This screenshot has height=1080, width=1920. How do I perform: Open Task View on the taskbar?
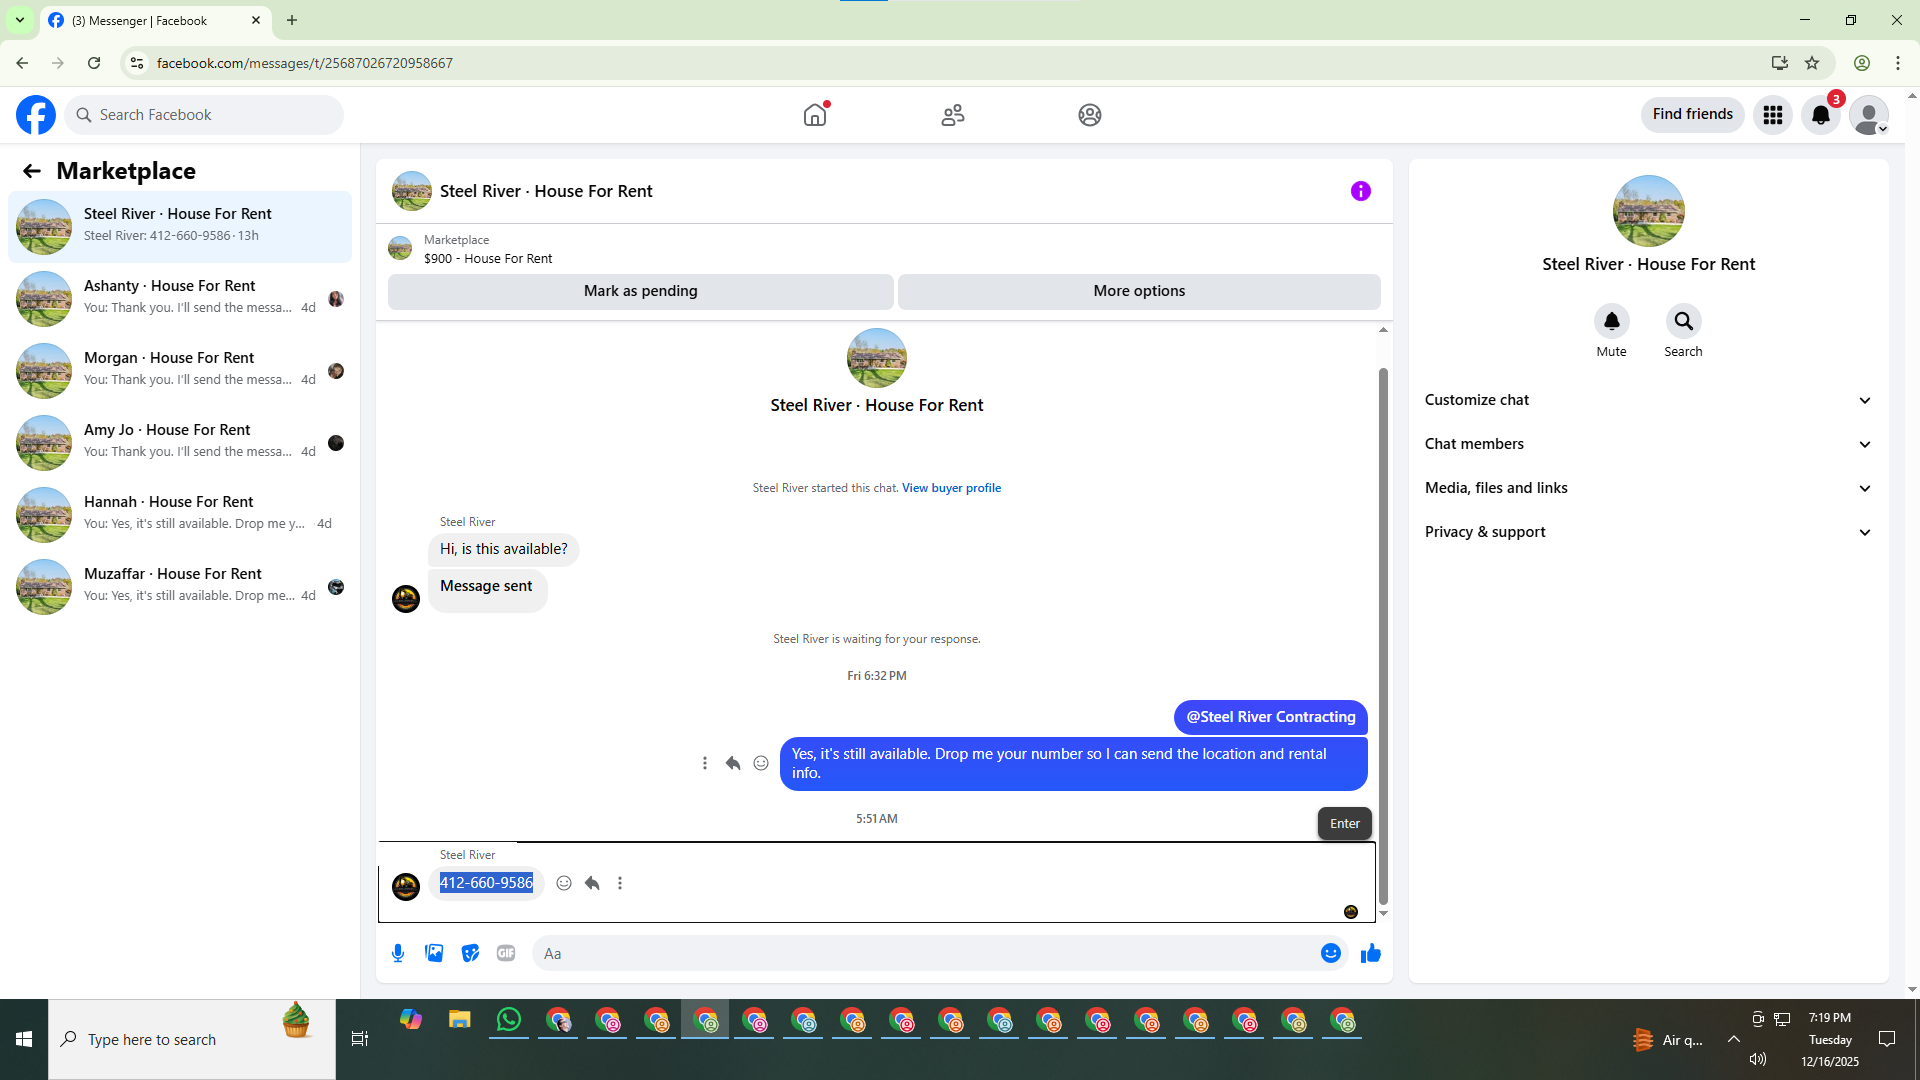pyautogui.click(x=360, y=1040)
